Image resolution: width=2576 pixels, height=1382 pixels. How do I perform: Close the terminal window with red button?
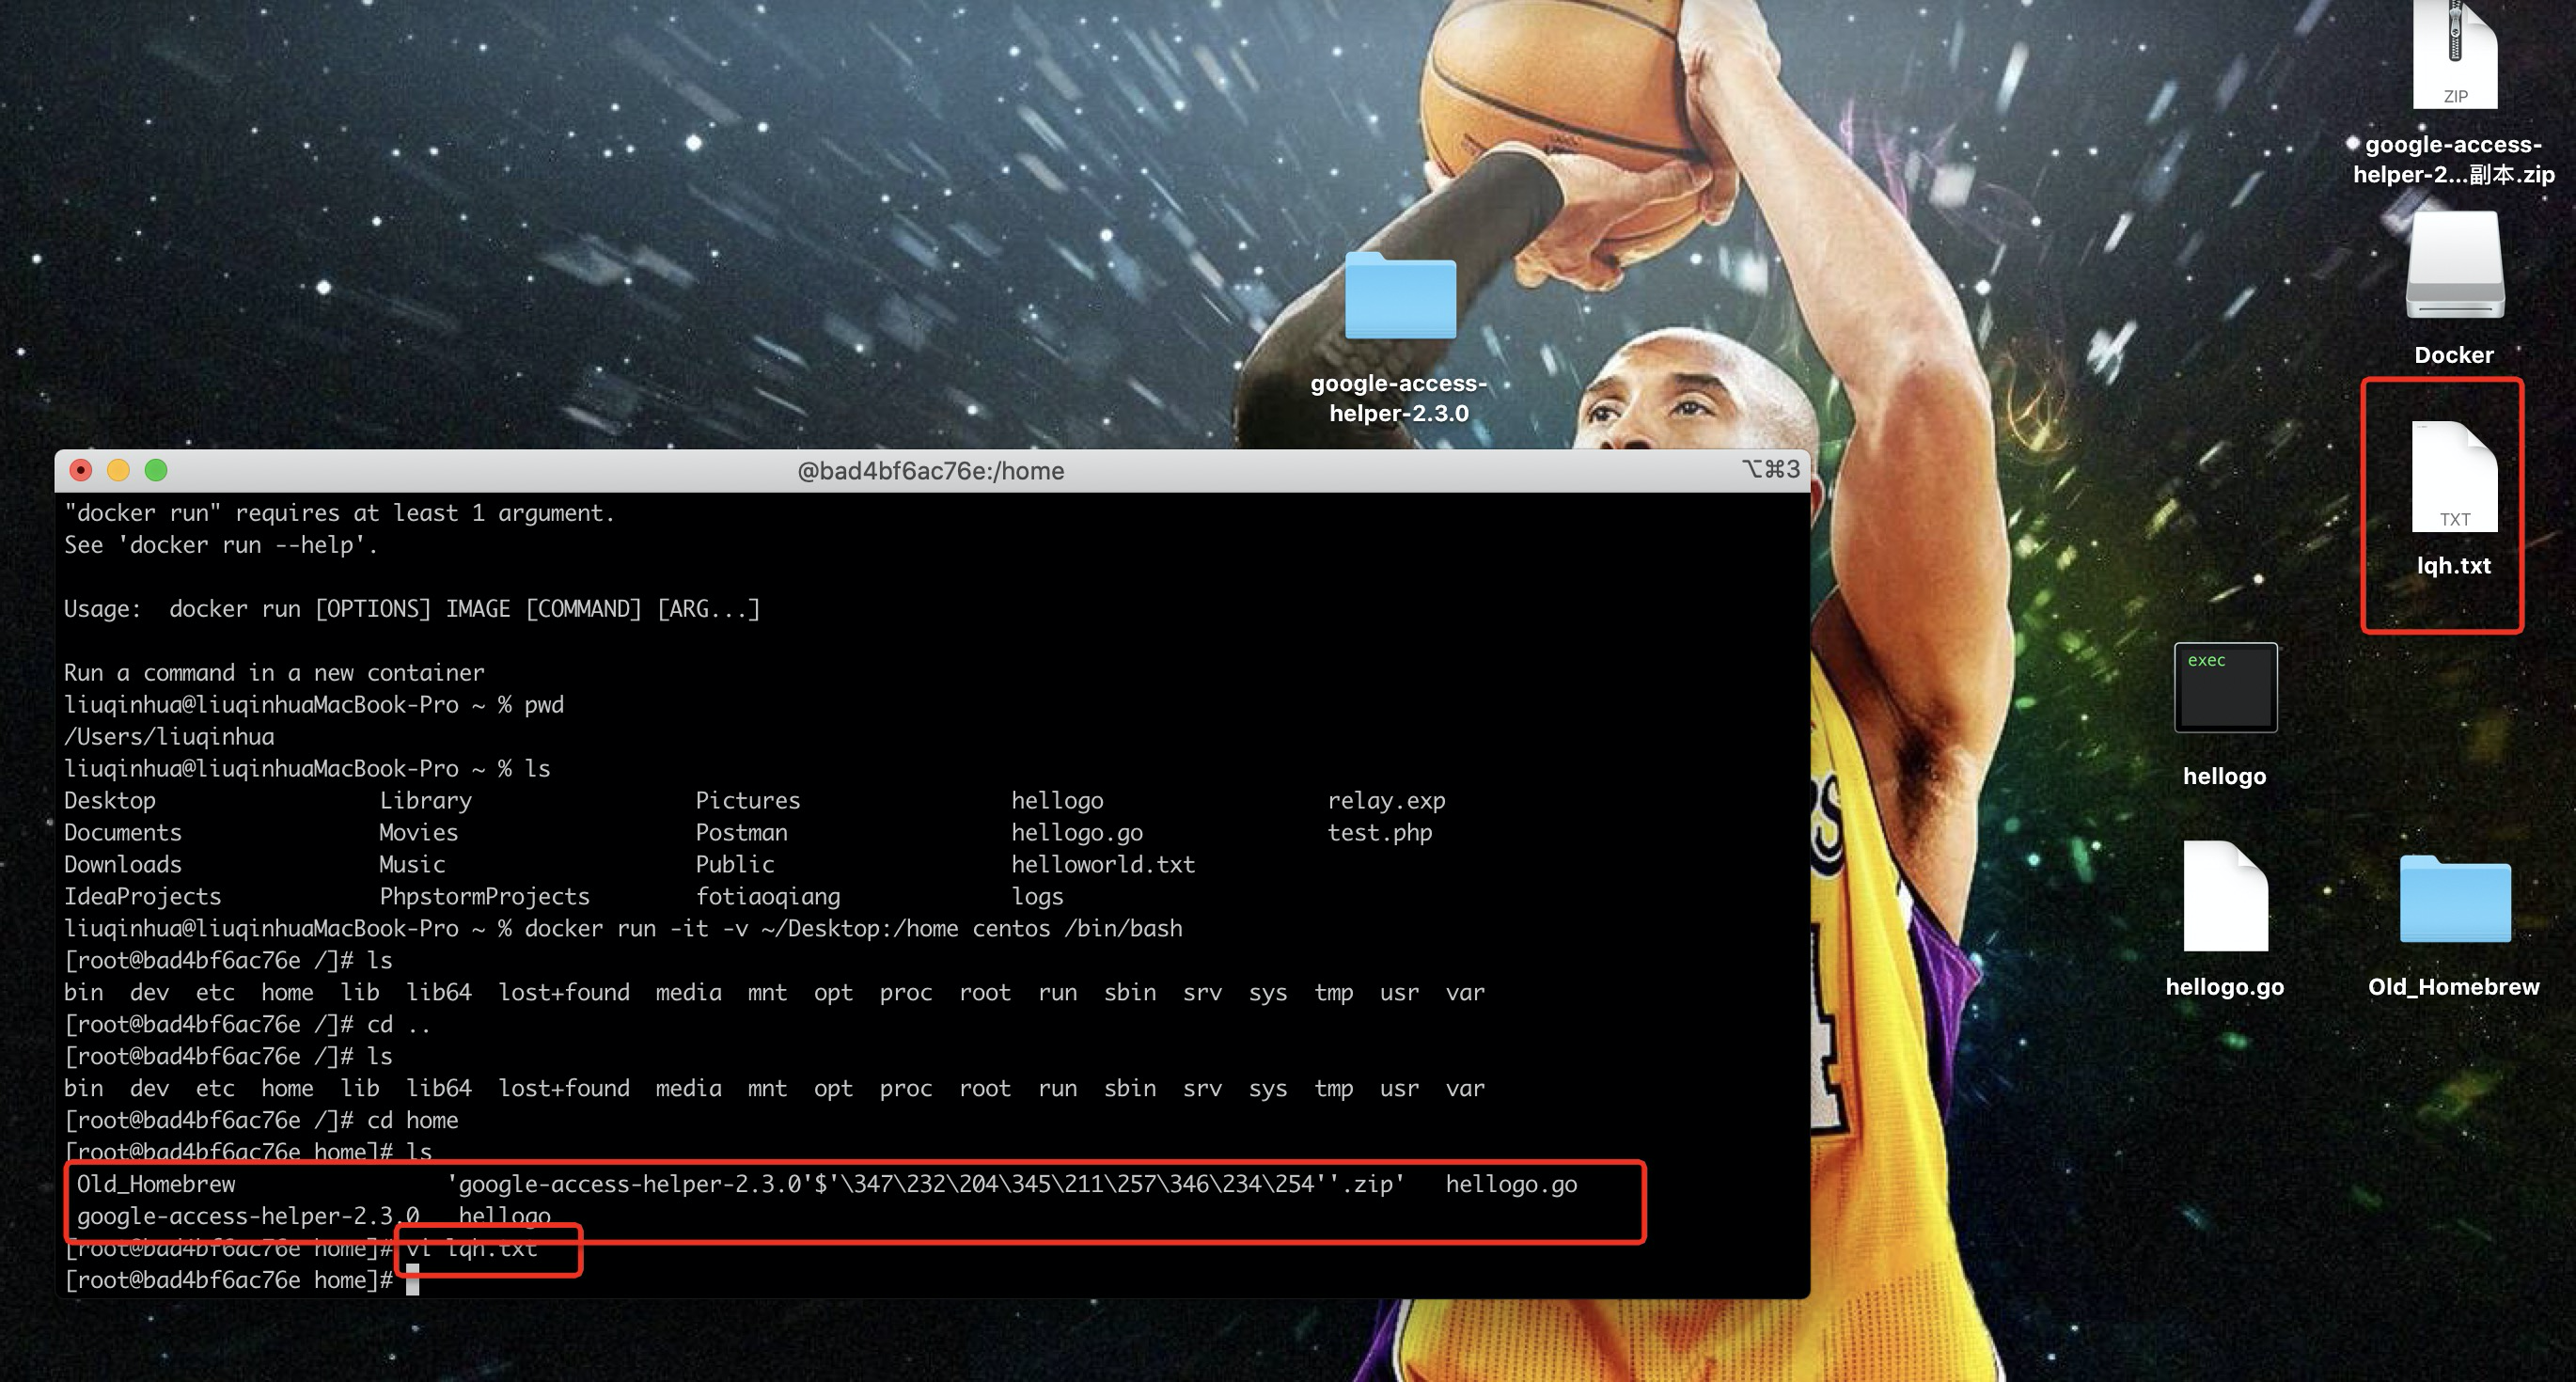[x=81, y=470]
